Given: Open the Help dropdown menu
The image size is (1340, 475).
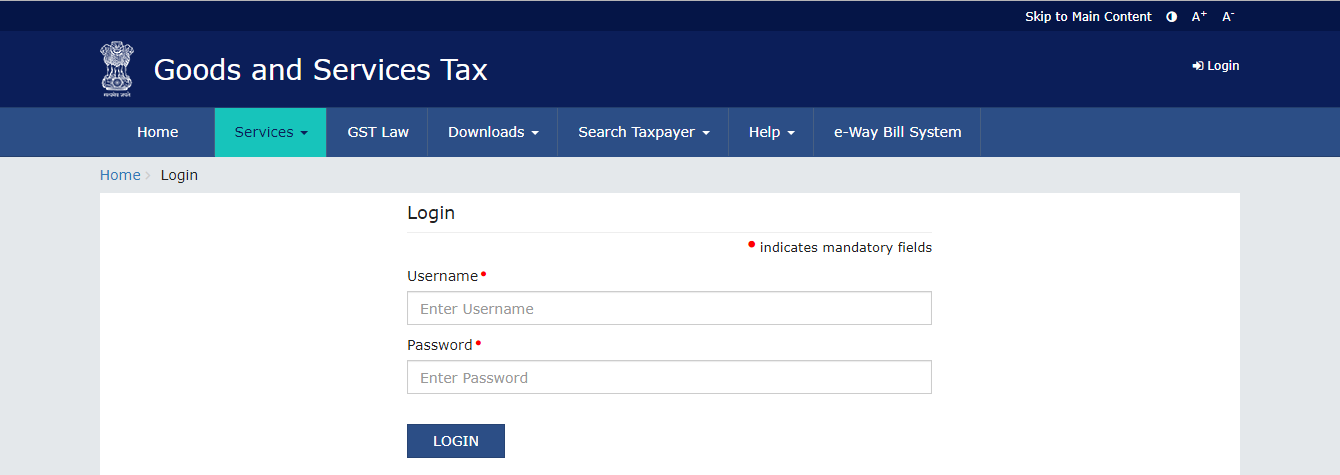Looking at the screenshot, I should (771, 132).
